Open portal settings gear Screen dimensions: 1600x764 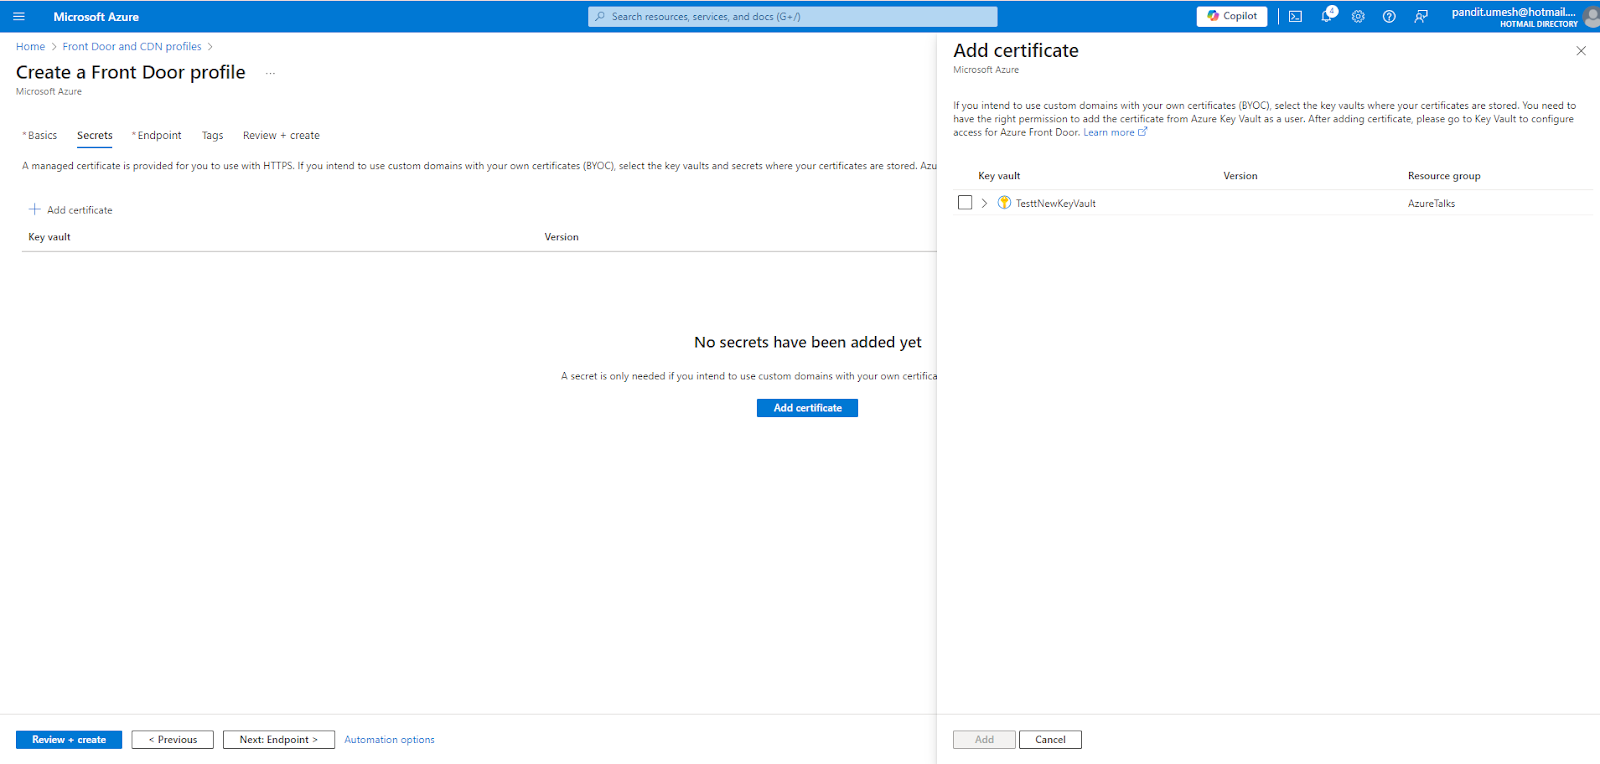pos(1358,16)
